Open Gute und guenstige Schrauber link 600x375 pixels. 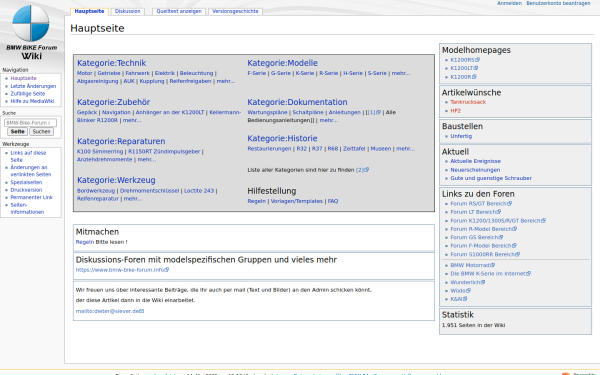click(491, 178)
